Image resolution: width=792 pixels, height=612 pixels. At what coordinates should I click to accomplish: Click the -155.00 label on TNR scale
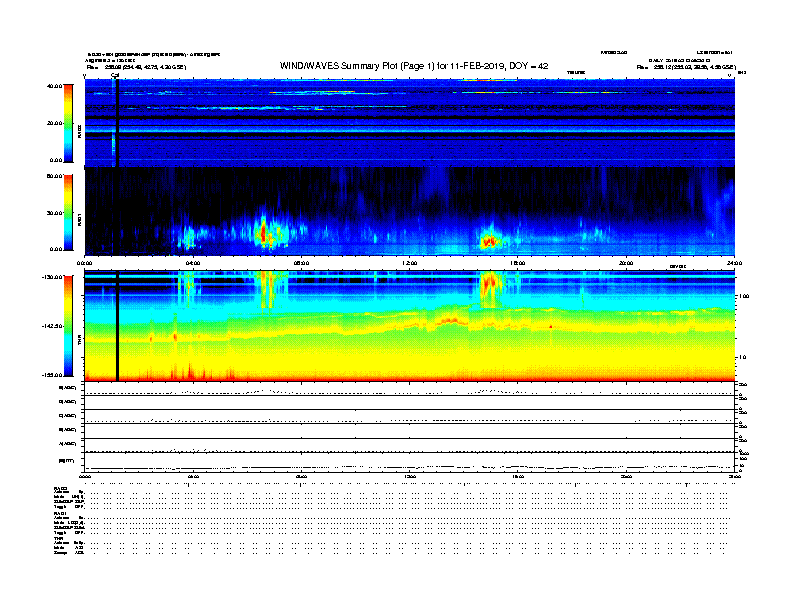coord(52,375)
